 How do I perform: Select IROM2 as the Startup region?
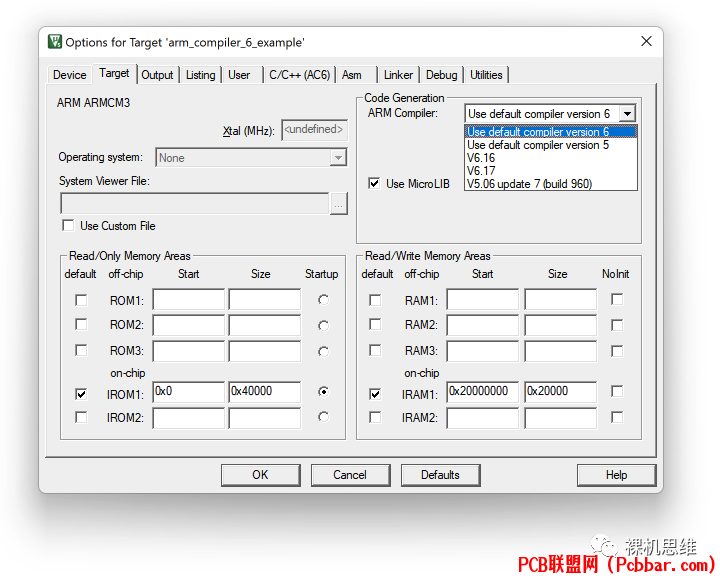tap(323, 416)
